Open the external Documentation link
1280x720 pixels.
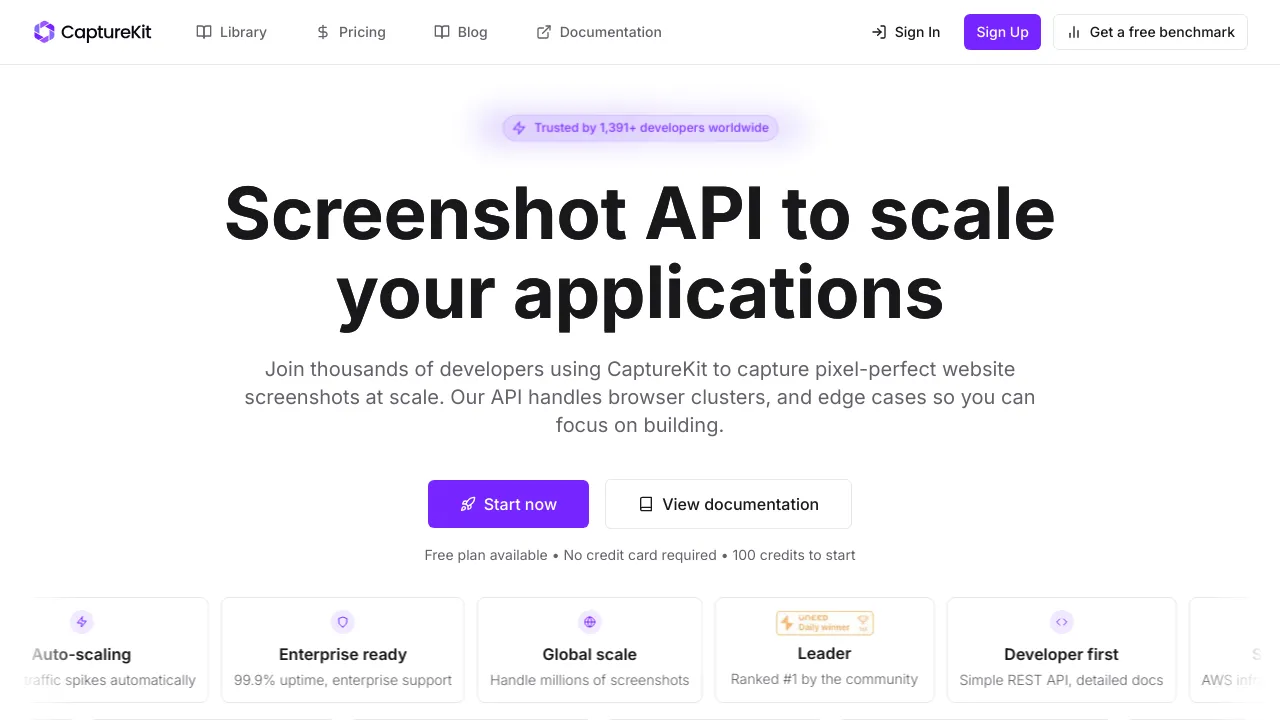pos(599,32)
